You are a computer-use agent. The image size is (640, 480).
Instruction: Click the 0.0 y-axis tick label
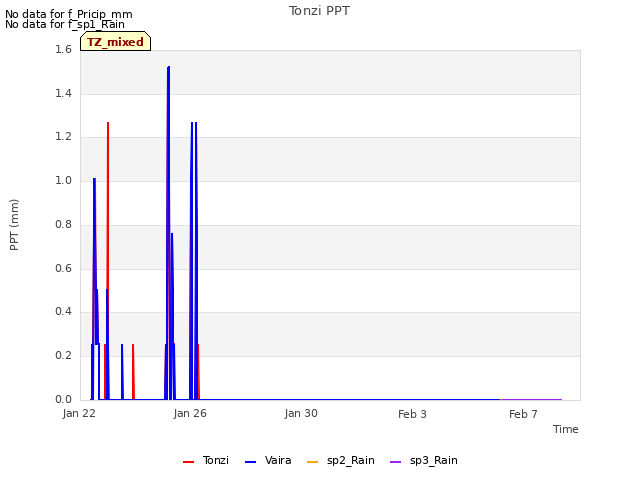pos(63,399)
